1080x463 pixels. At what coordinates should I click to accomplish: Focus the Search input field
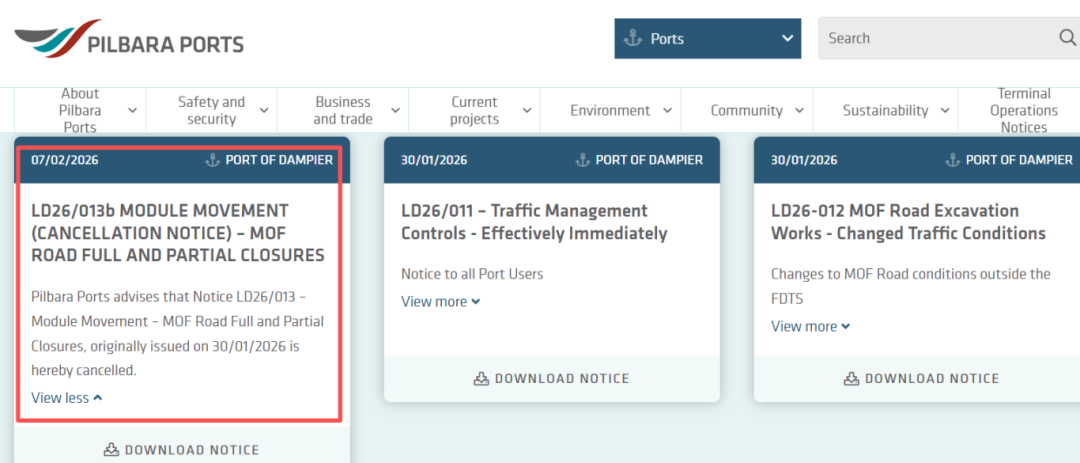point(935,38)
